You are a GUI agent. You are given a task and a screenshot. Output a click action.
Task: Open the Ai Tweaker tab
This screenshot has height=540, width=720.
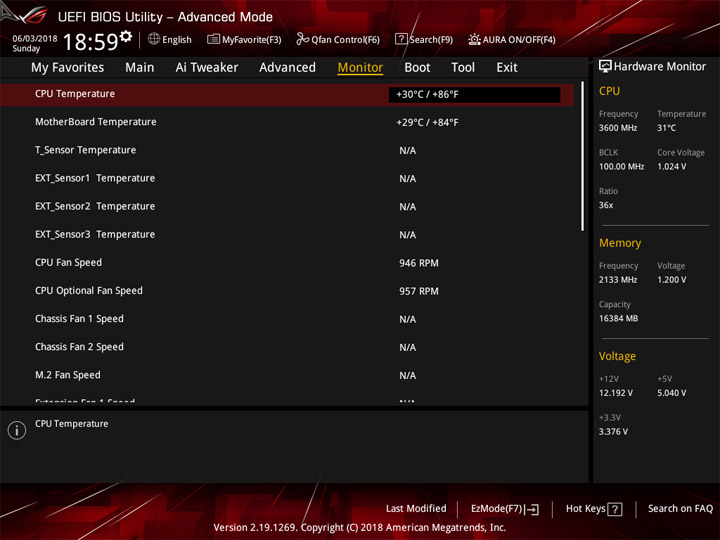207,68
